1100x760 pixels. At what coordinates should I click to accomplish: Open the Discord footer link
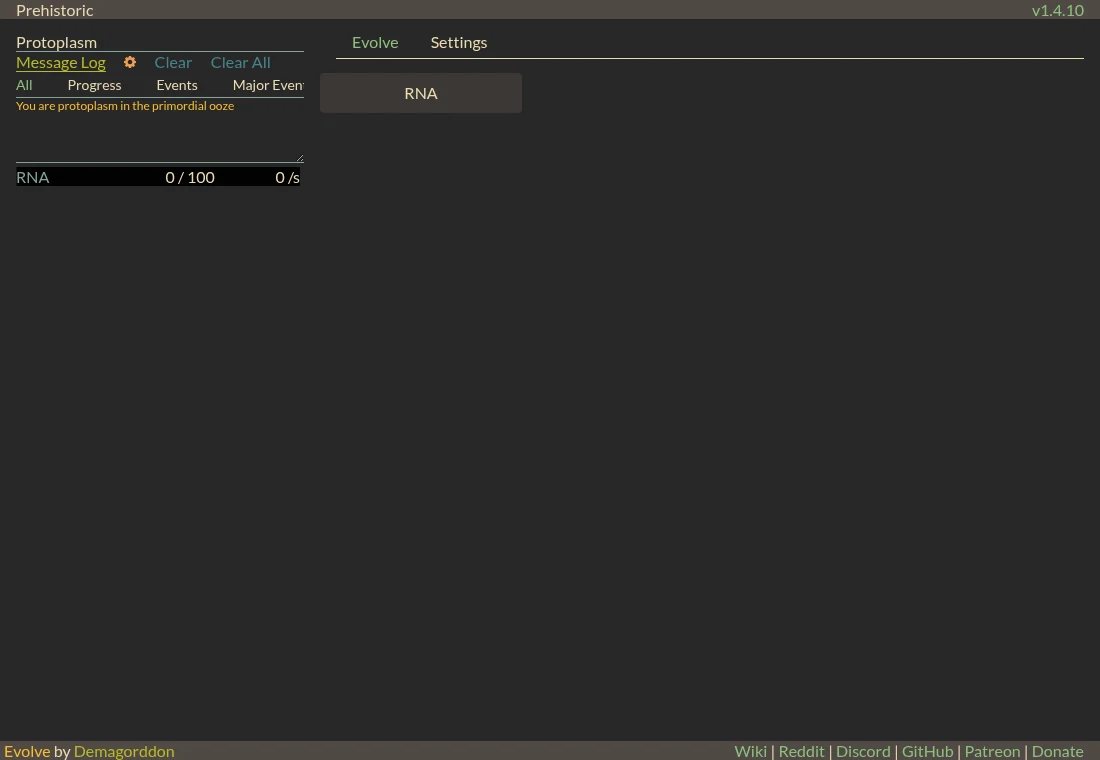[x=863, y=751]
